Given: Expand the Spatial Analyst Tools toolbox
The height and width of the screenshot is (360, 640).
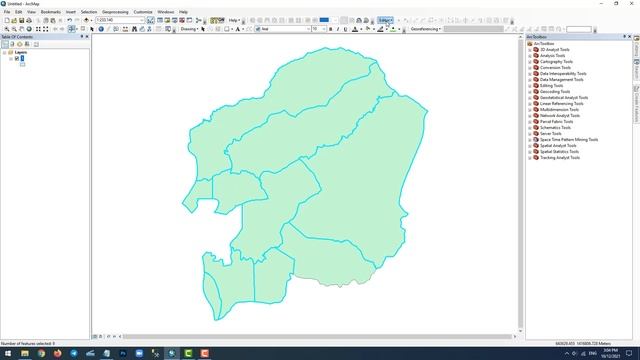Looking at the screenshot, I should (x=530, y=146).
